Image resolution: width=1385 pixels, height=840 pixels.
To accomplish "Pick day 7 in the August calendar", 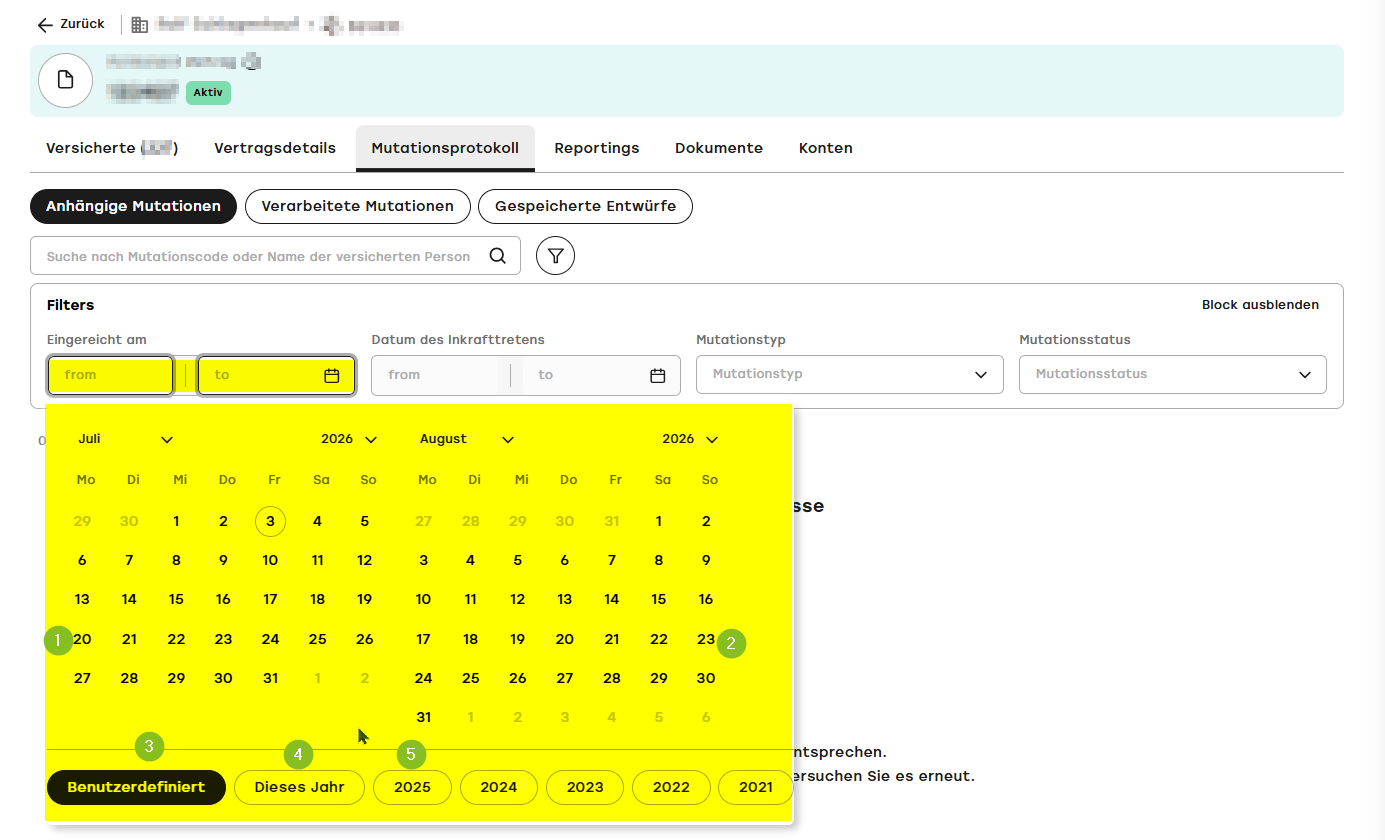I will [612, 560].
